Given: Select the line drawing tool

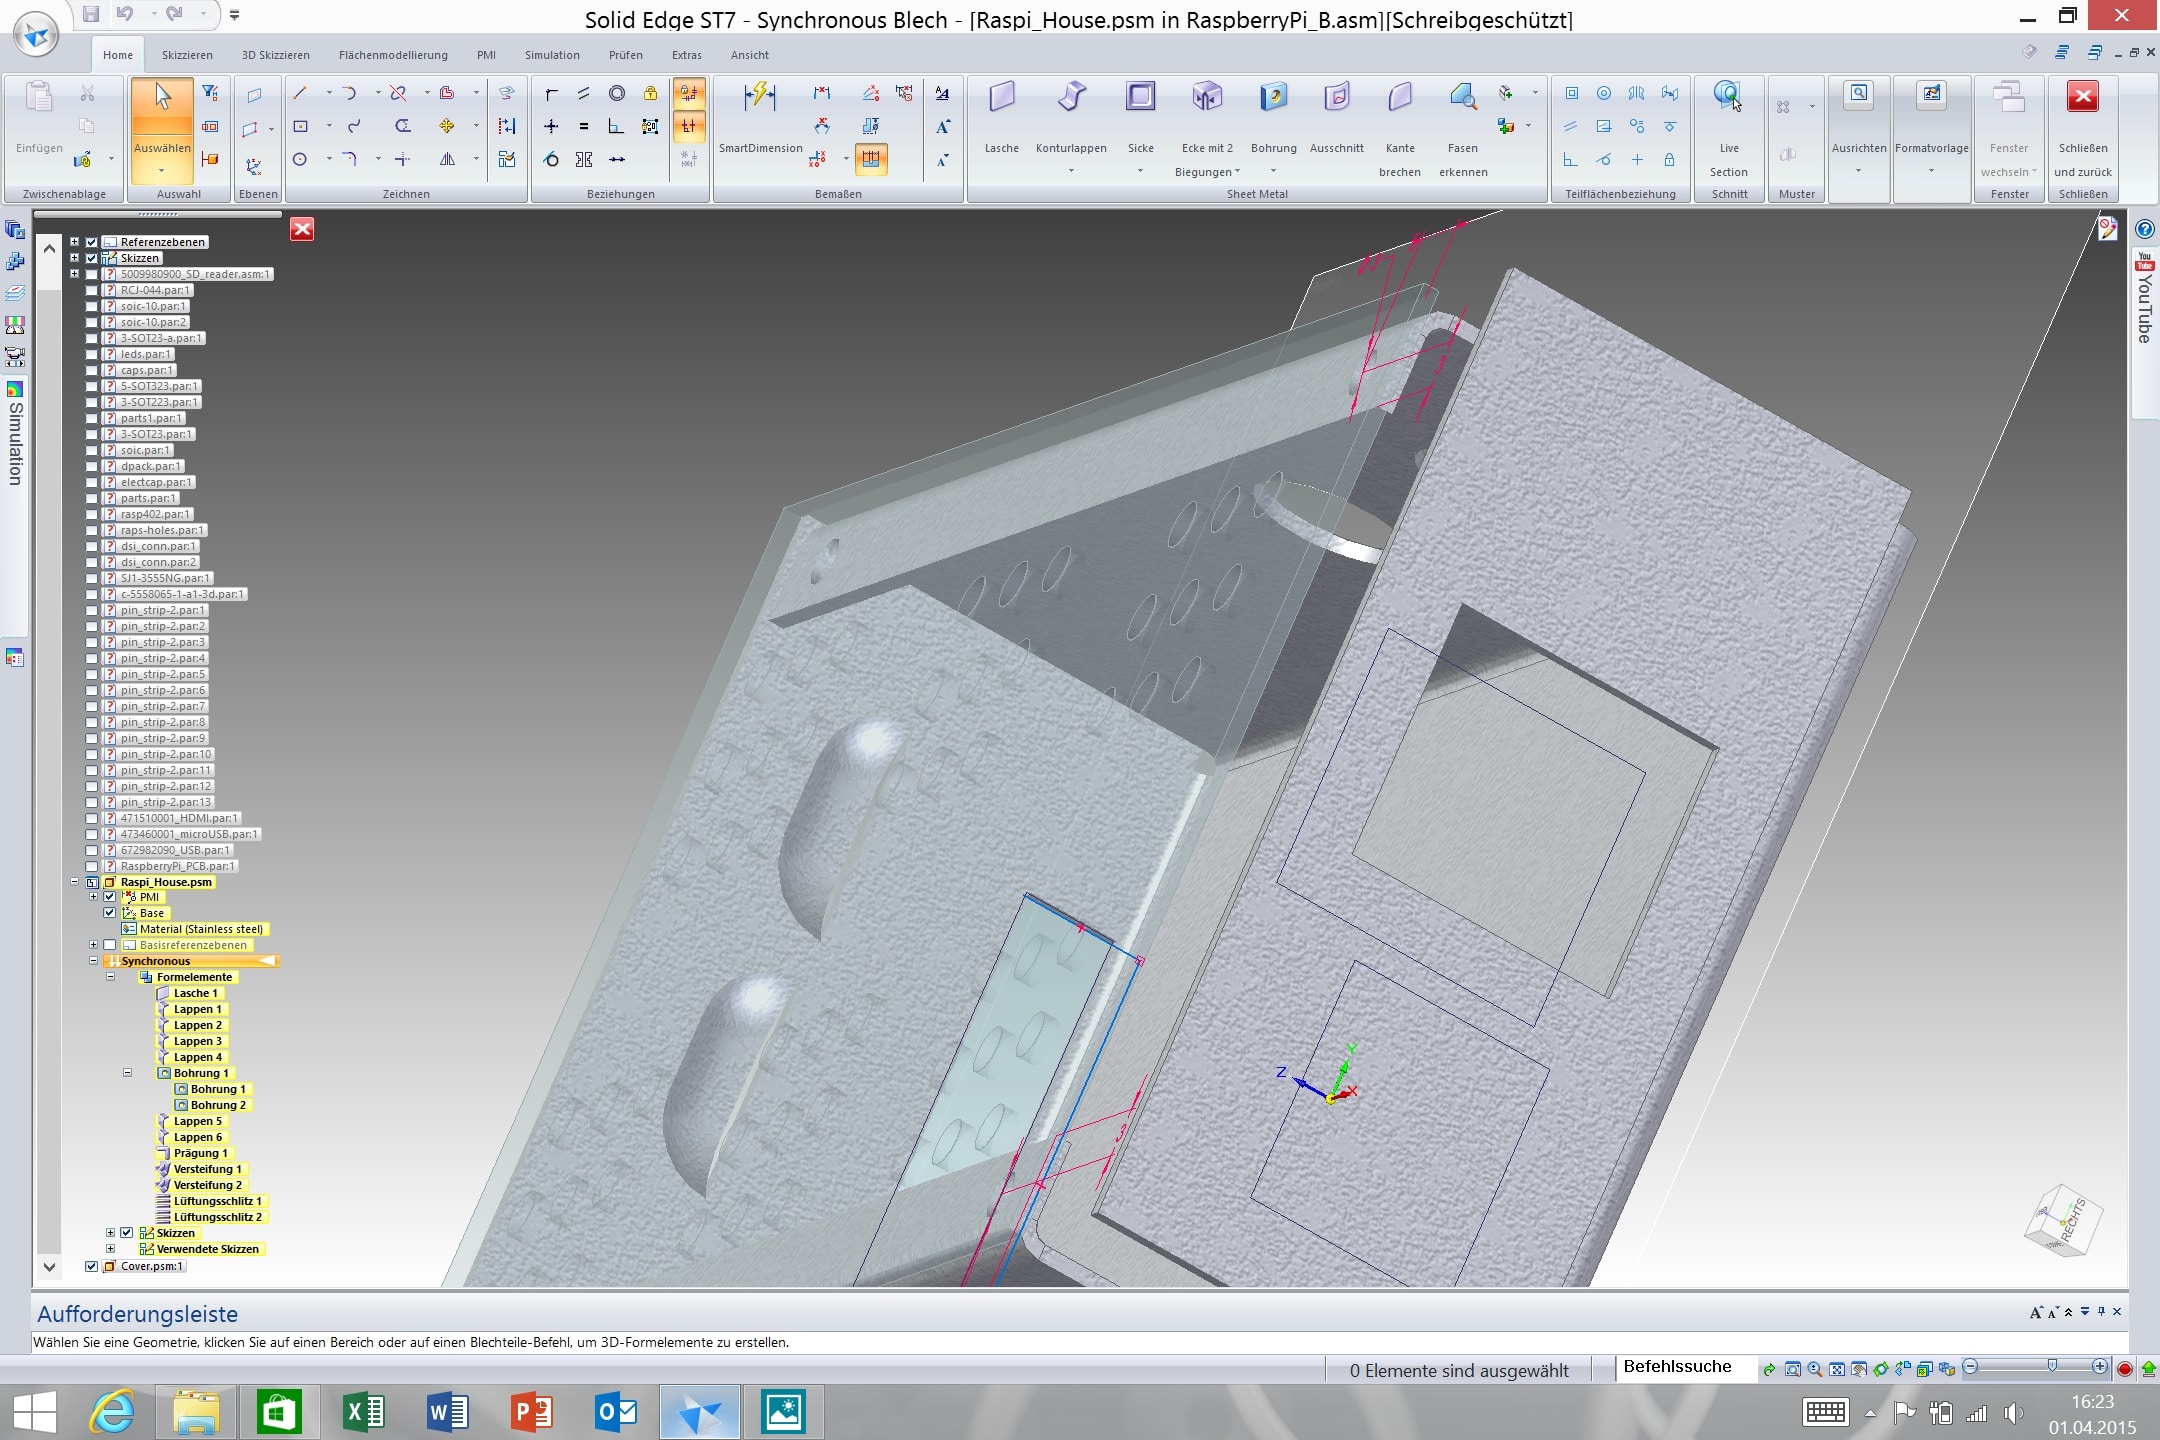Looking at the screenshot, I should (x=300, y=93).
